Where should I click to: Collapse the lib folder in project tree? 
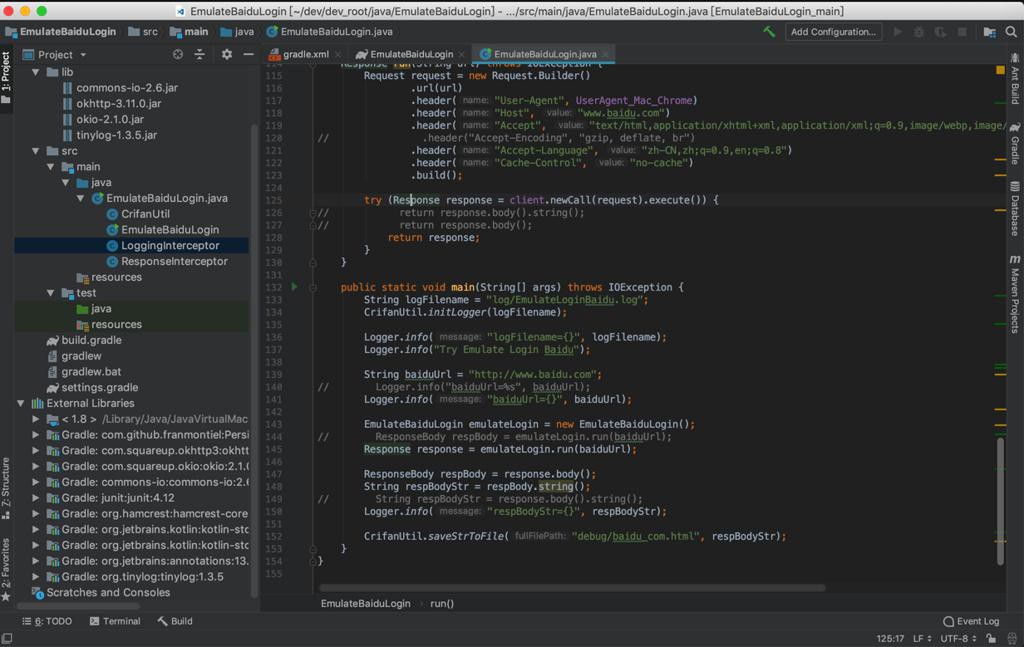37,72
